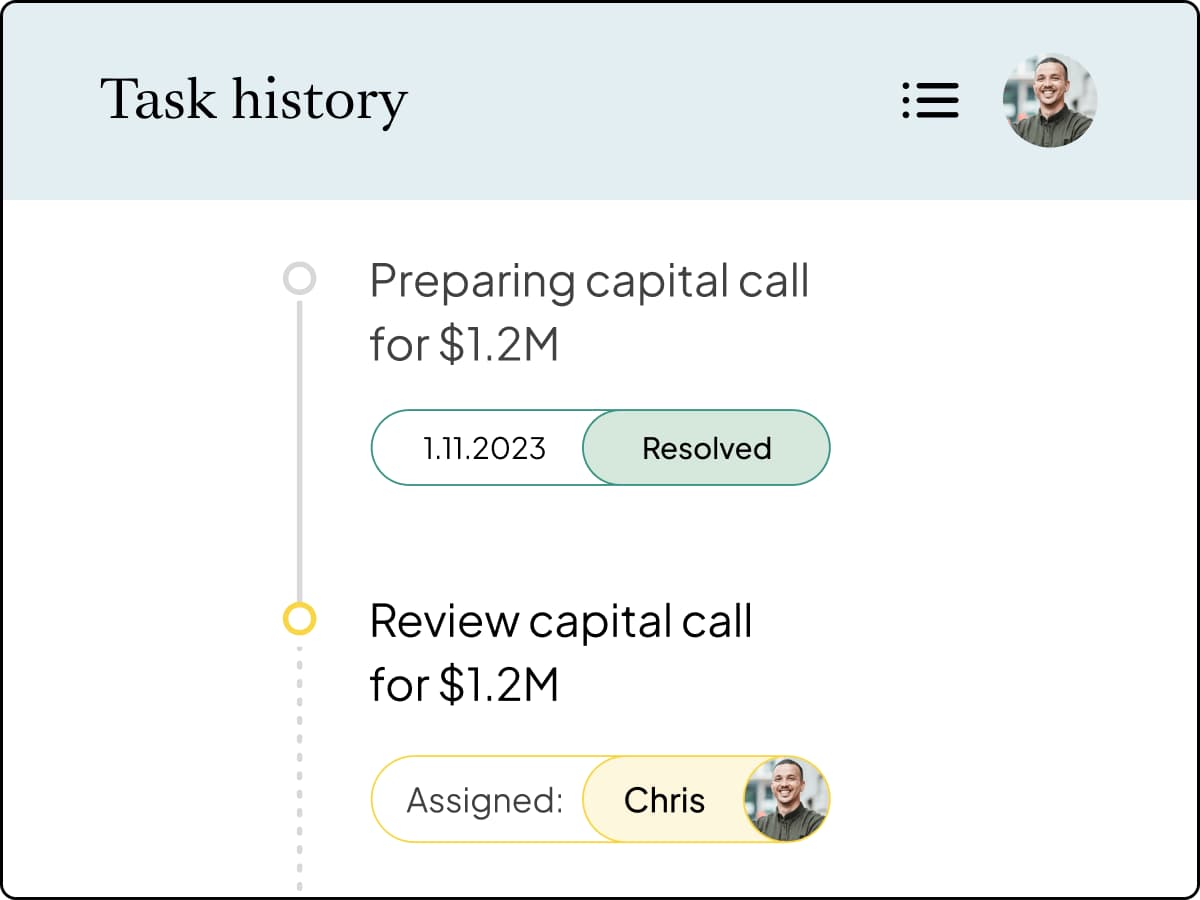
Task: Click the word 'history' in the header title
Action: point(319,101)
